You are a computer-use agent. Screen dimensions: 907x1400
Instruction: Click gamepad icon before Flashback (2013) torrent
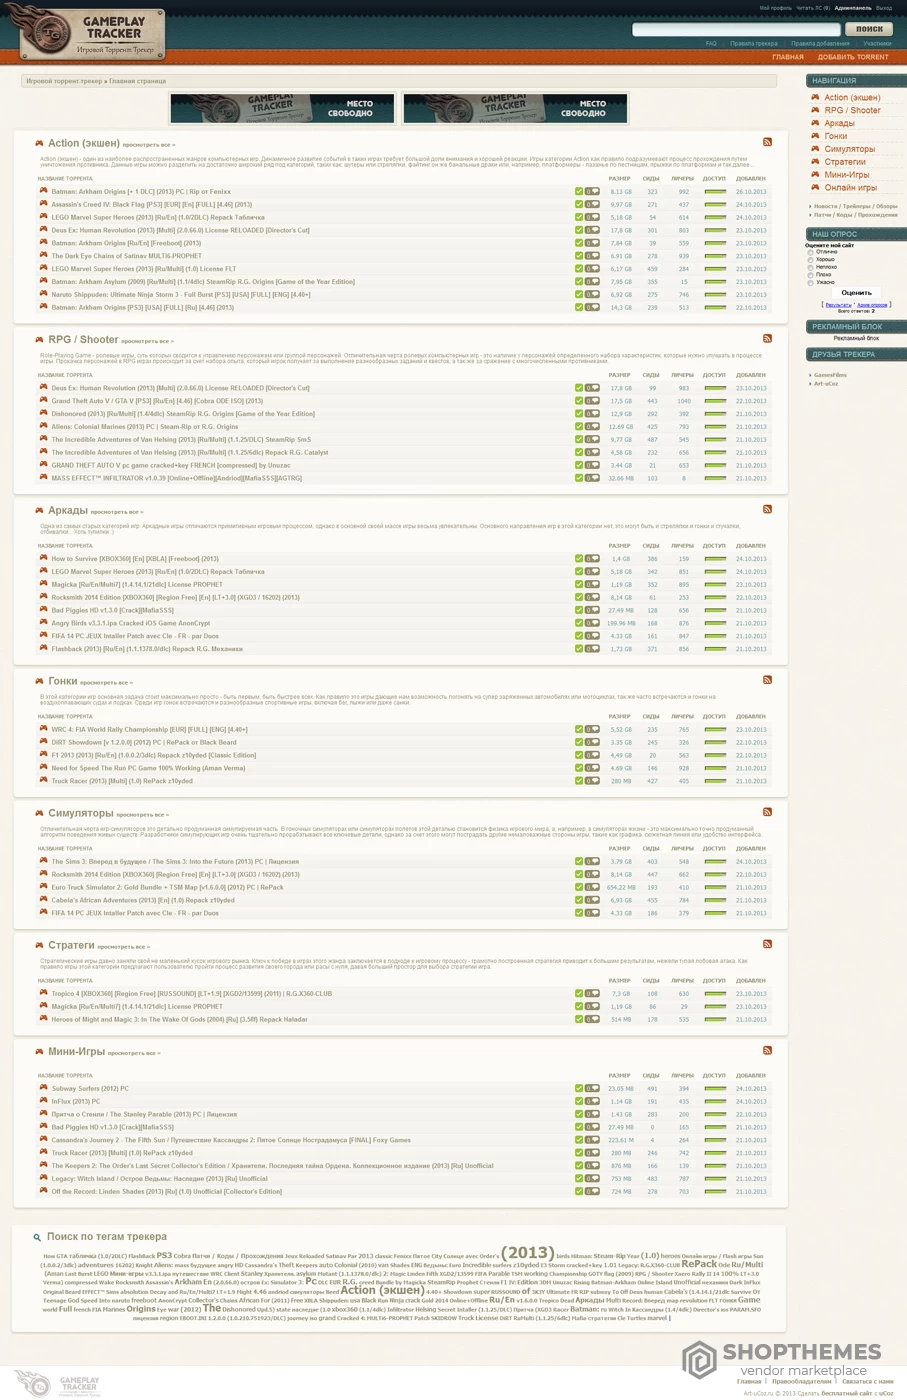pos(43,648)
